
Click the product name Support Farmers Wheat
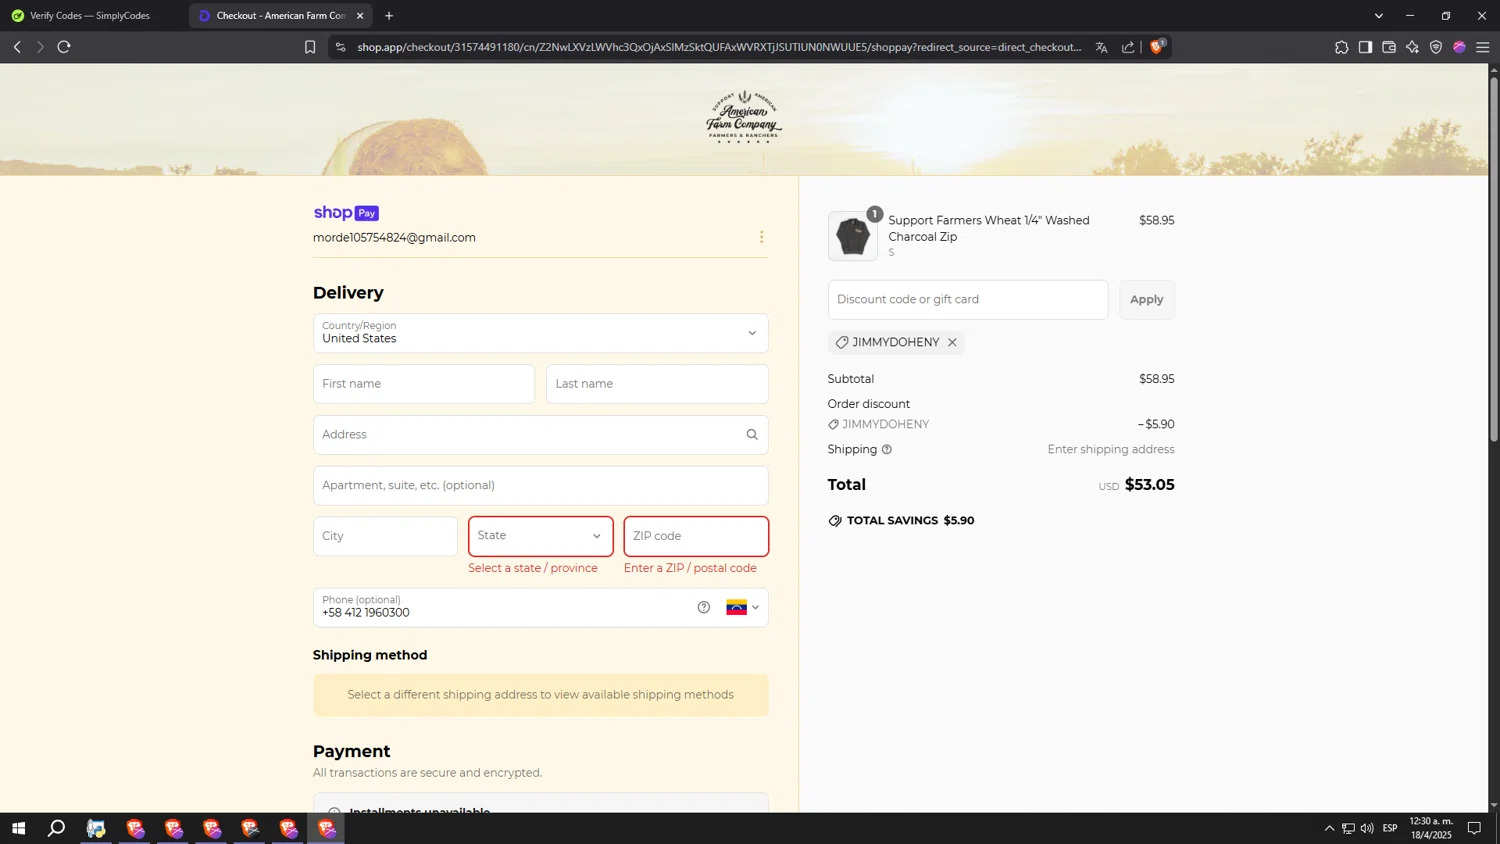pos(989,228)
